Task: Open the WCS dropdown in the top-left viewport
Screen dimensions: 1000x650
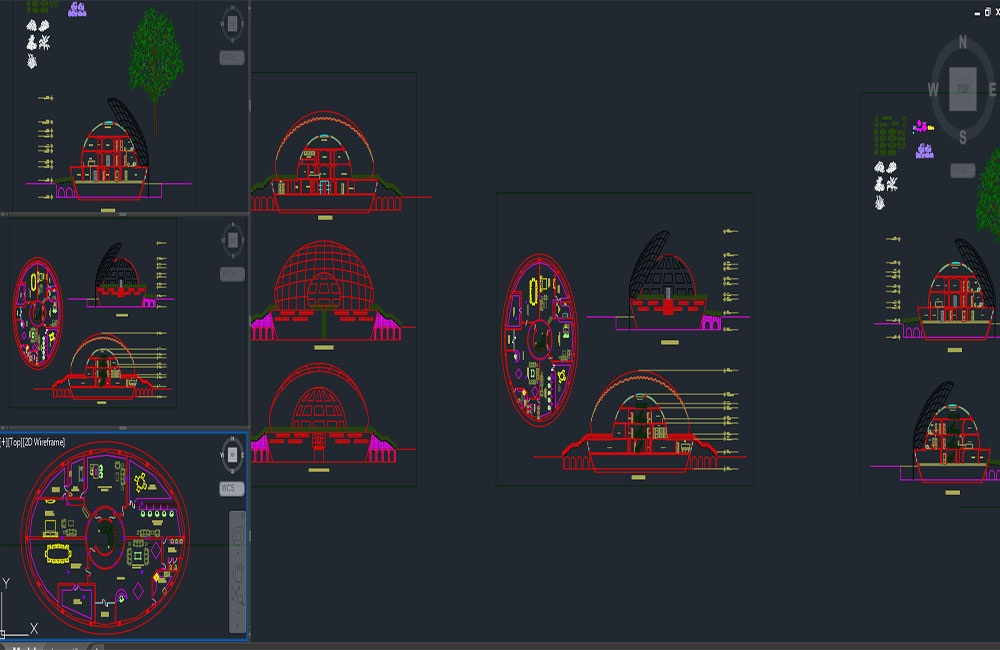Action: click(232, 57)
